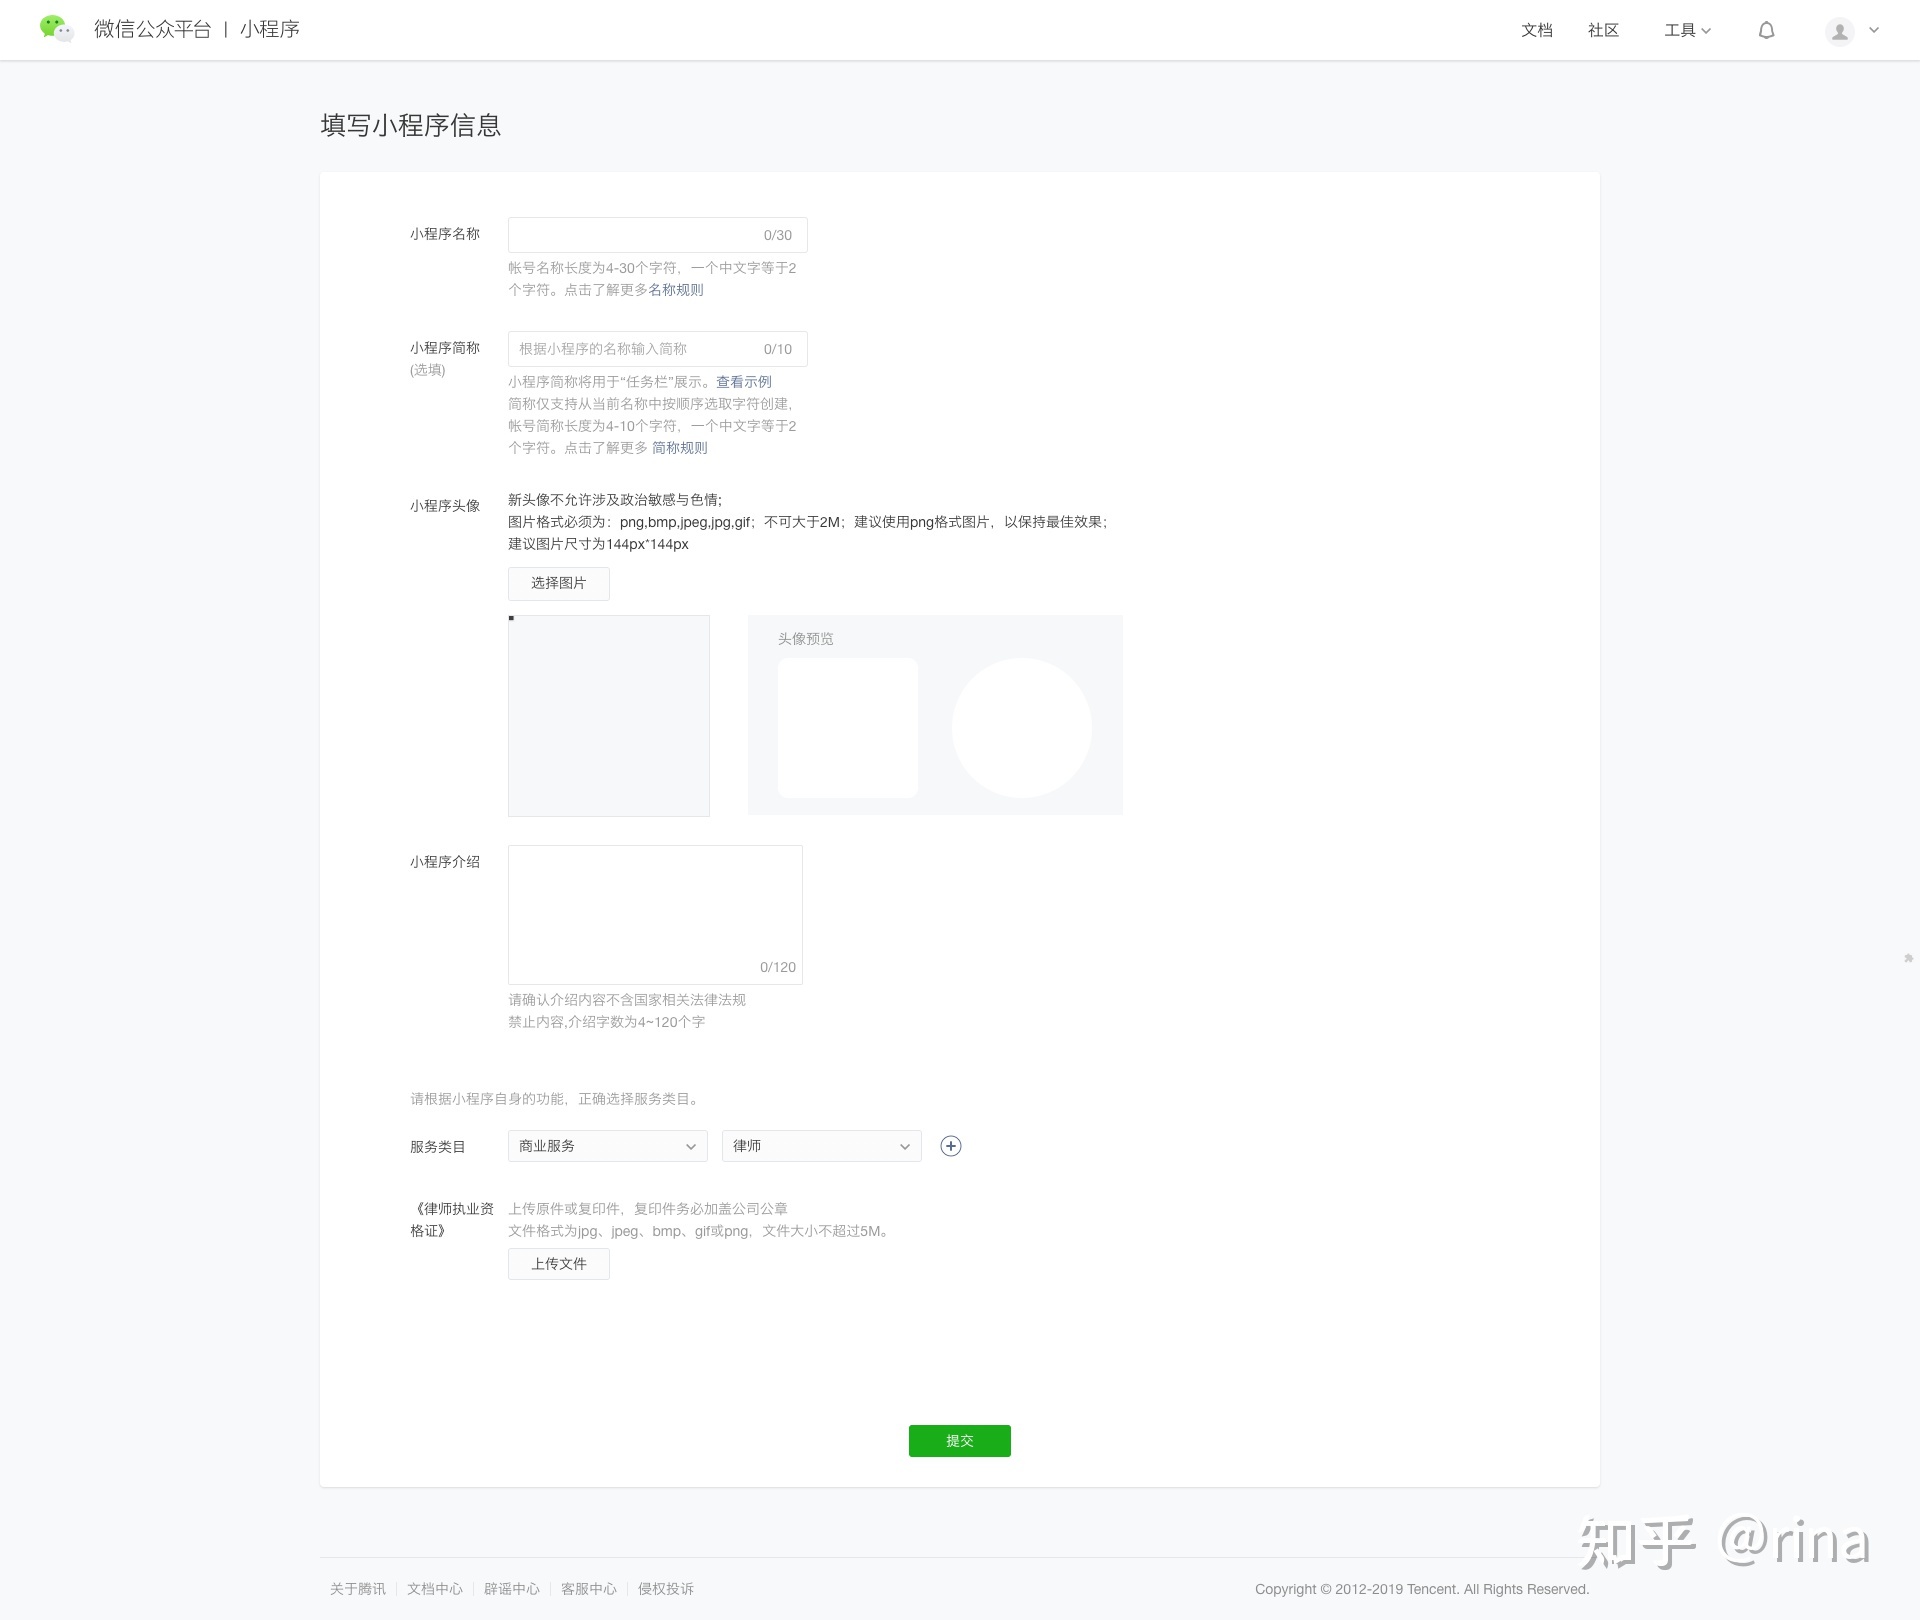1920x1620 pixels.
Task: Click the 上传文件 button
Action: tap(558, 1264)
